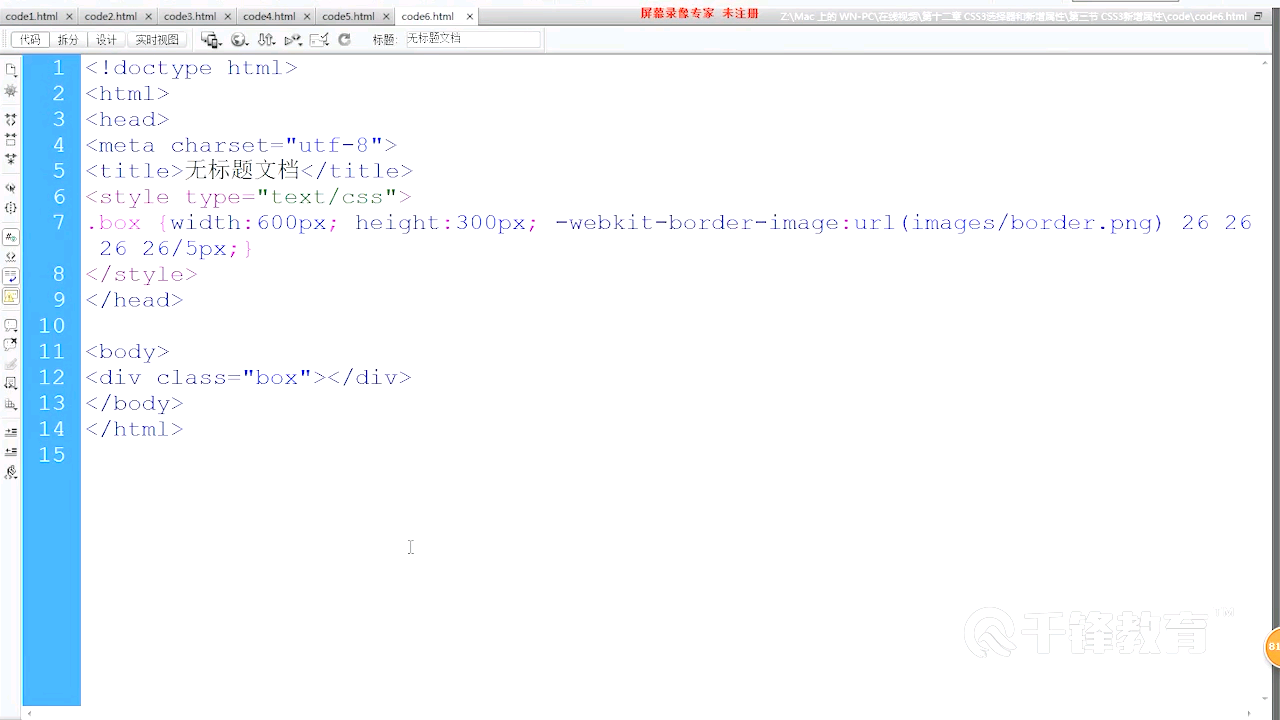The height and width of the screenshot is (720, 1280).
Task: Switch to 代码 (Code) view
Action: click(x=30, y=39)
